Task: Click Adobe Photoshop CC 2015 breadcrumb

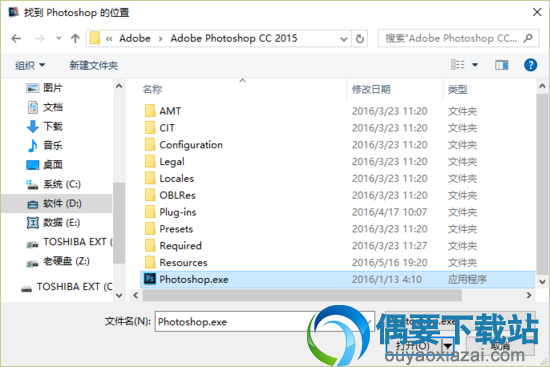Action: 234,38
